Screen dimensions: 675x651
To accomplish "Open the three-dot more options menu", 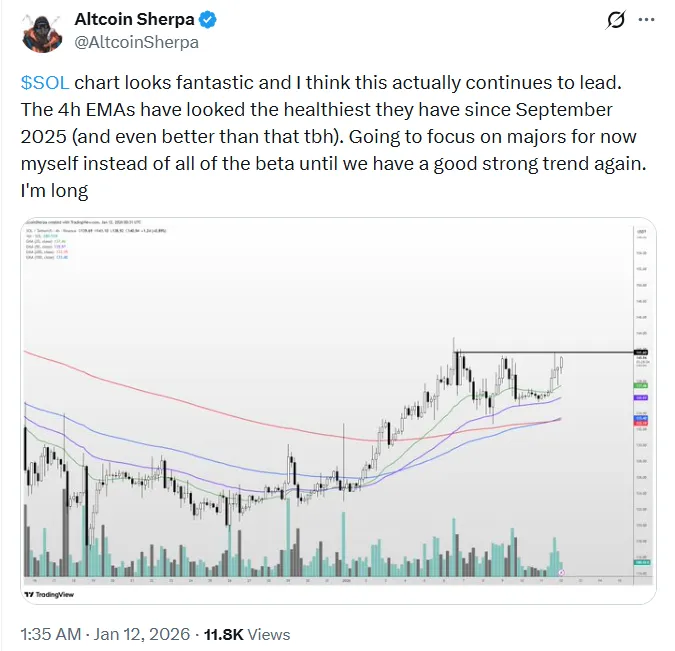I will click(652, 21).
